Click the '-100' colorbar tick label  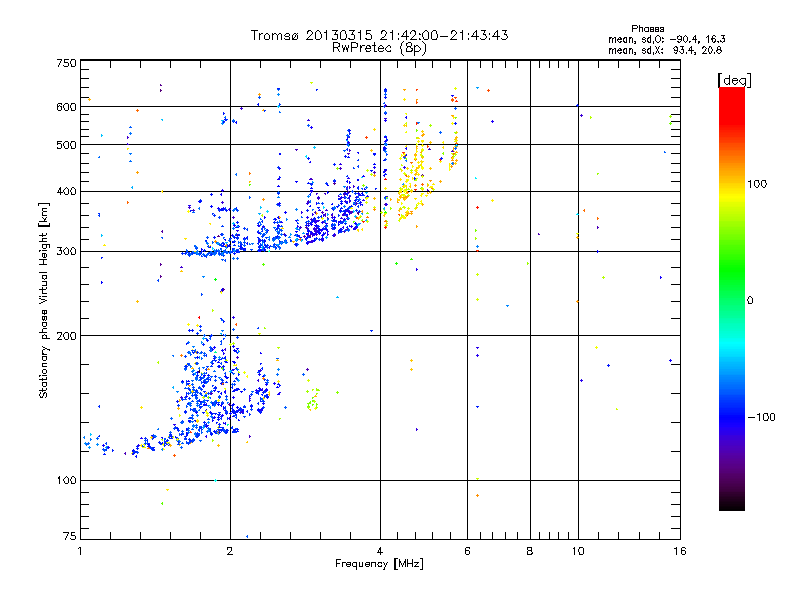coord(761,417)
